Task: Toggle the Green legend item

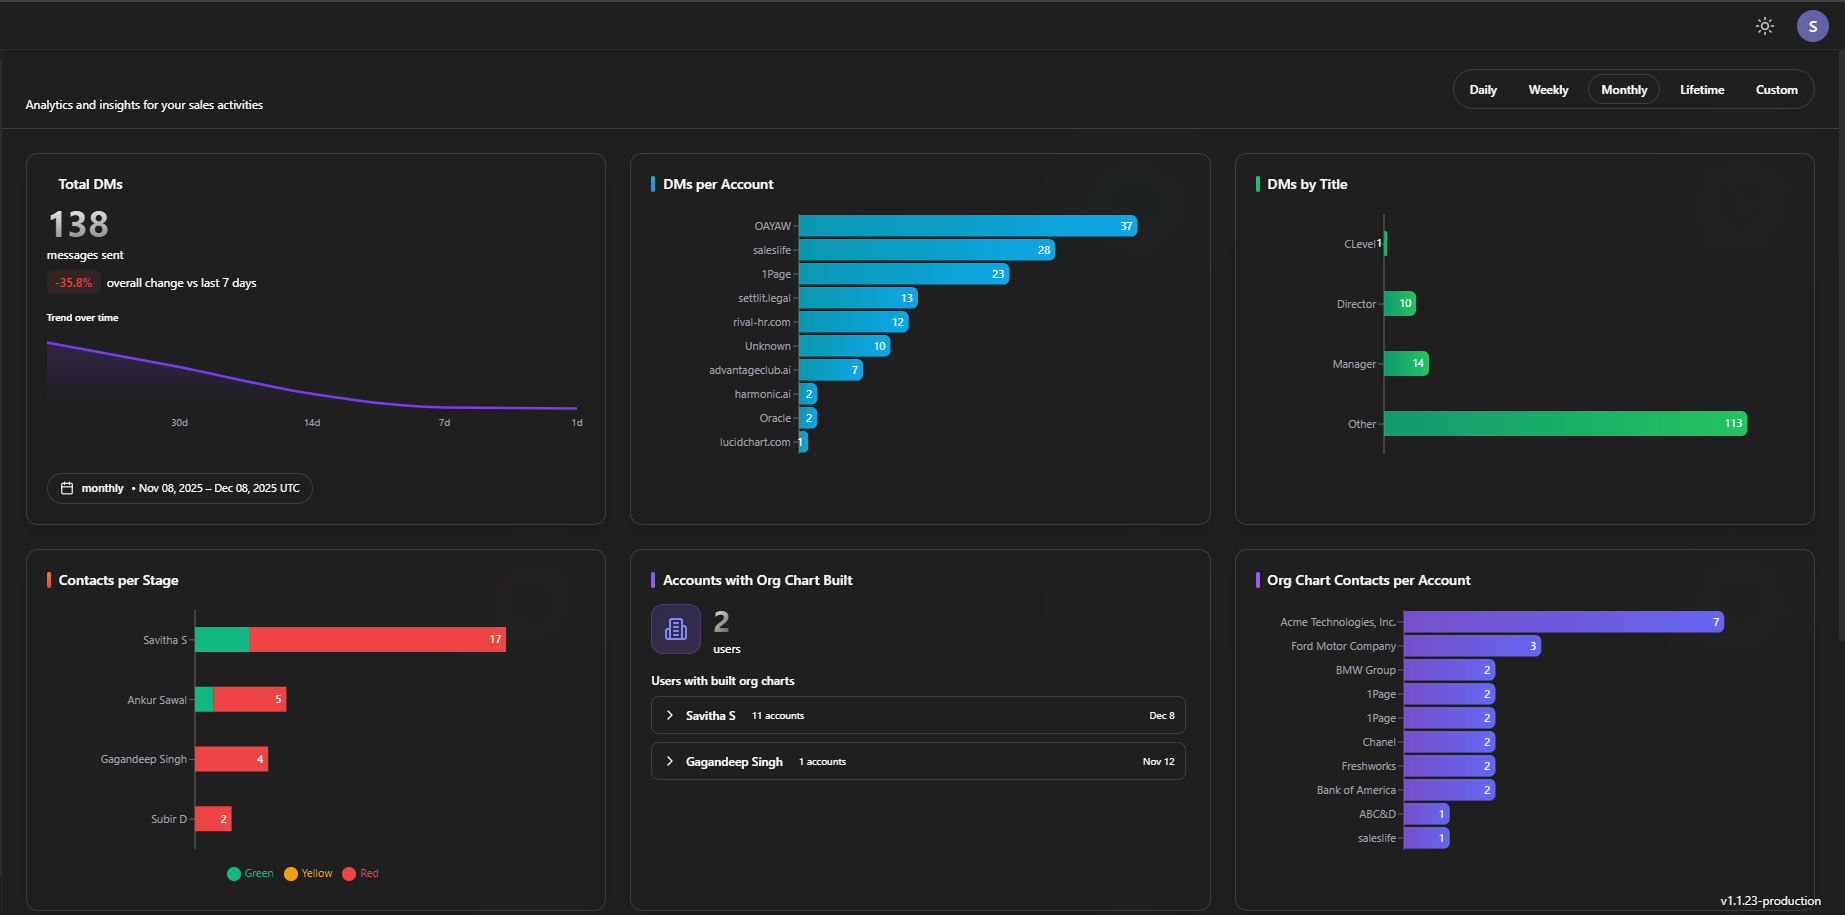Action: point(250,873)
